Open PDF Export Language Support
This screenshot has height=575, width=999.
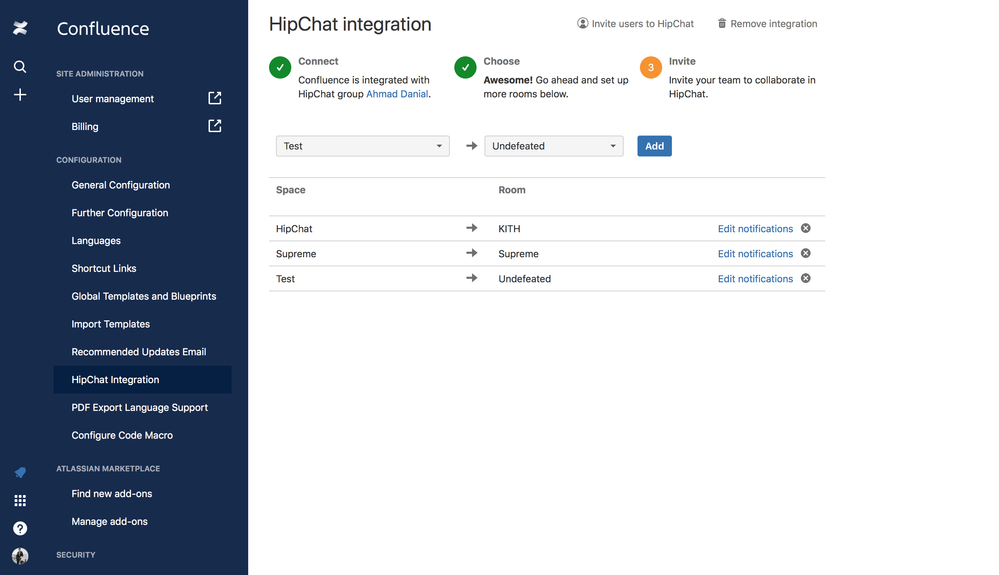click(140, 408)
